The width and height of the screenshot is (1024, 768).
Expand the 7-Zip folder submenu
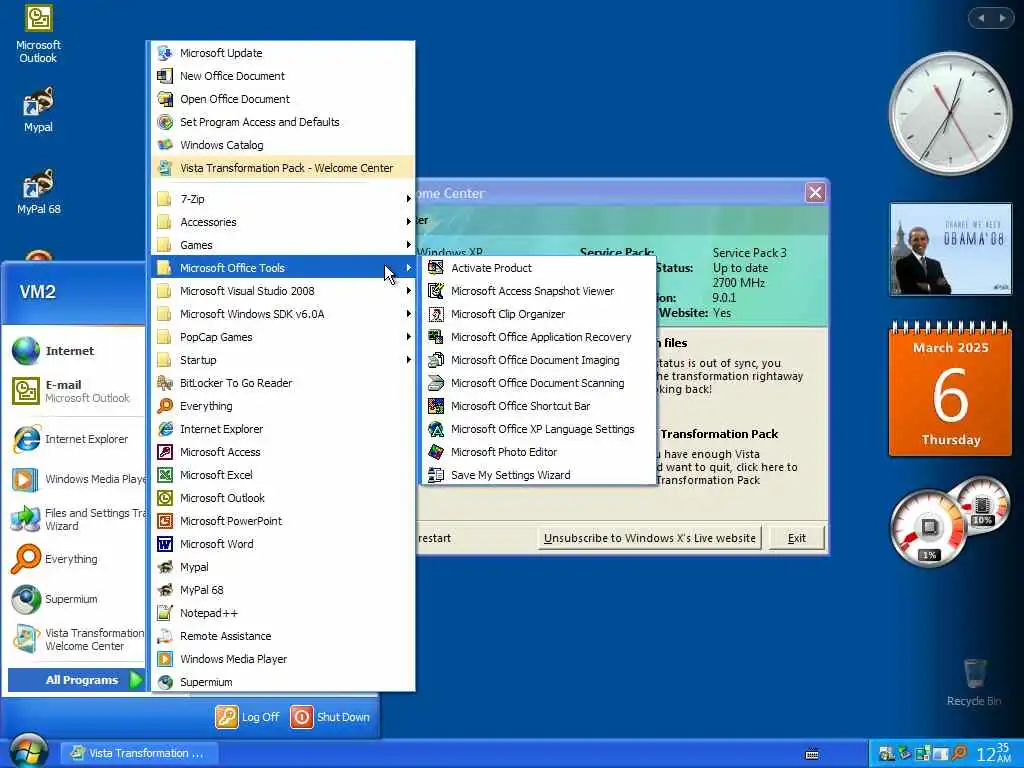point(283,199)
